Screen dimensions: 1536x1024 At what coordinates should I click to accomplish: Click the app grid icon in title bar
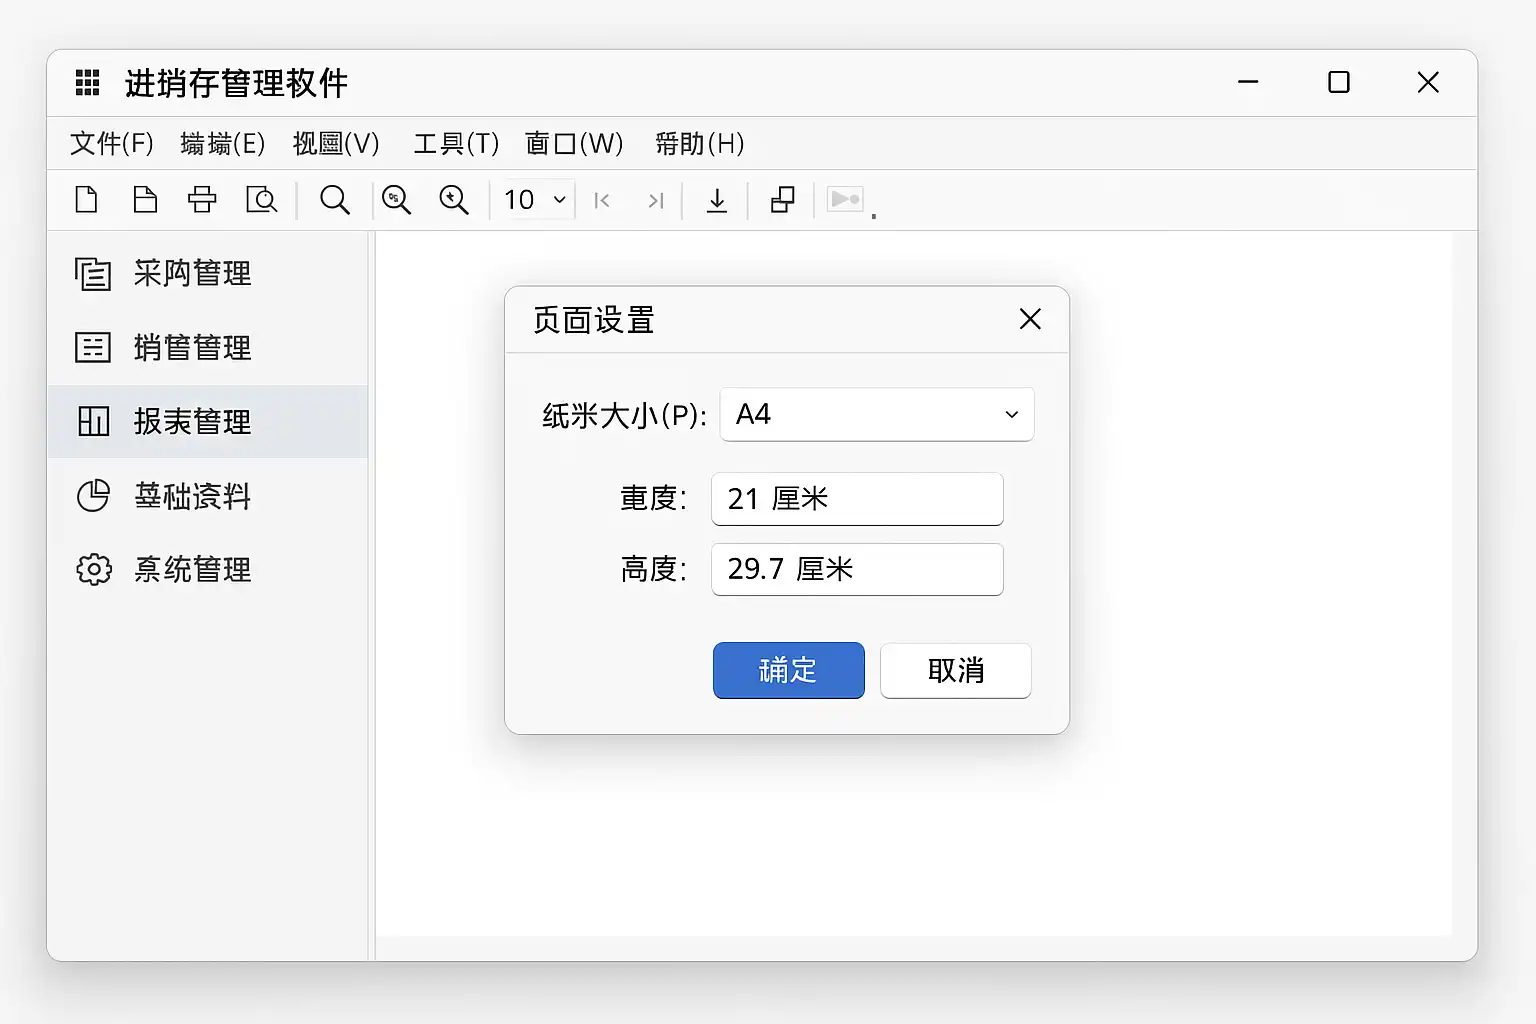tap(88, 83)
